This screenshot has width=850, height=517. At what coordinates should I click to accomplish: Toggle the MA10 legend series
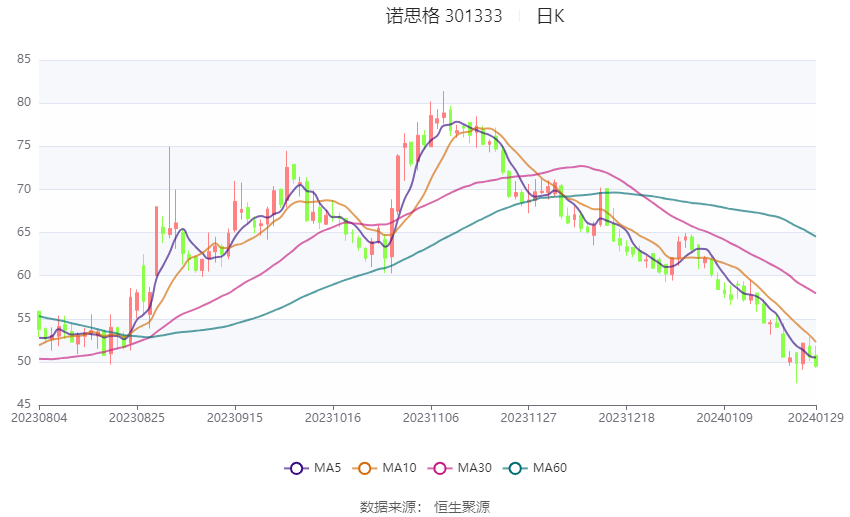point(384,468)
